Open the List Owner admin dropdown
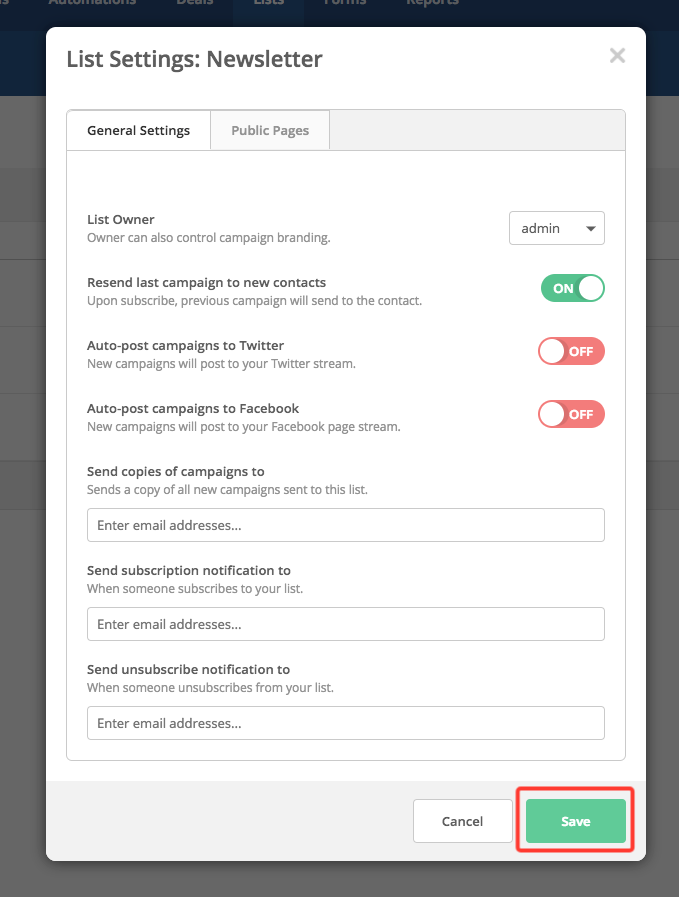679x897 pixels. pyautogui.click(x=557, y=228)
